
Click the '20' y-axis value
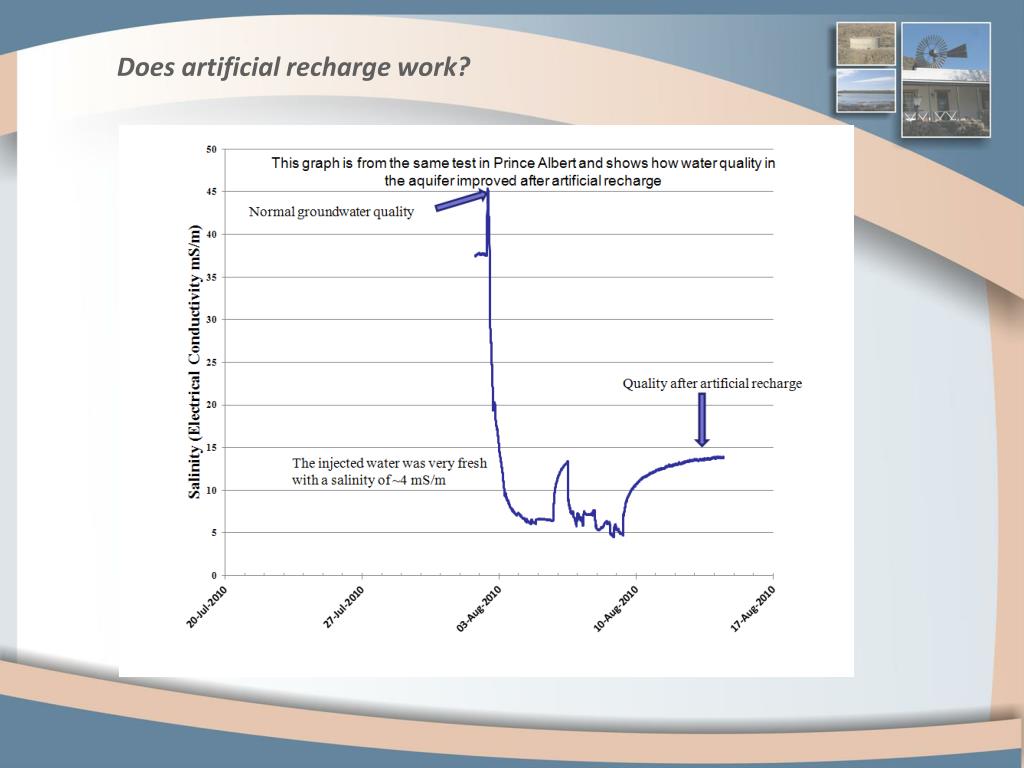pyautogui.click(x=211, y=405)
